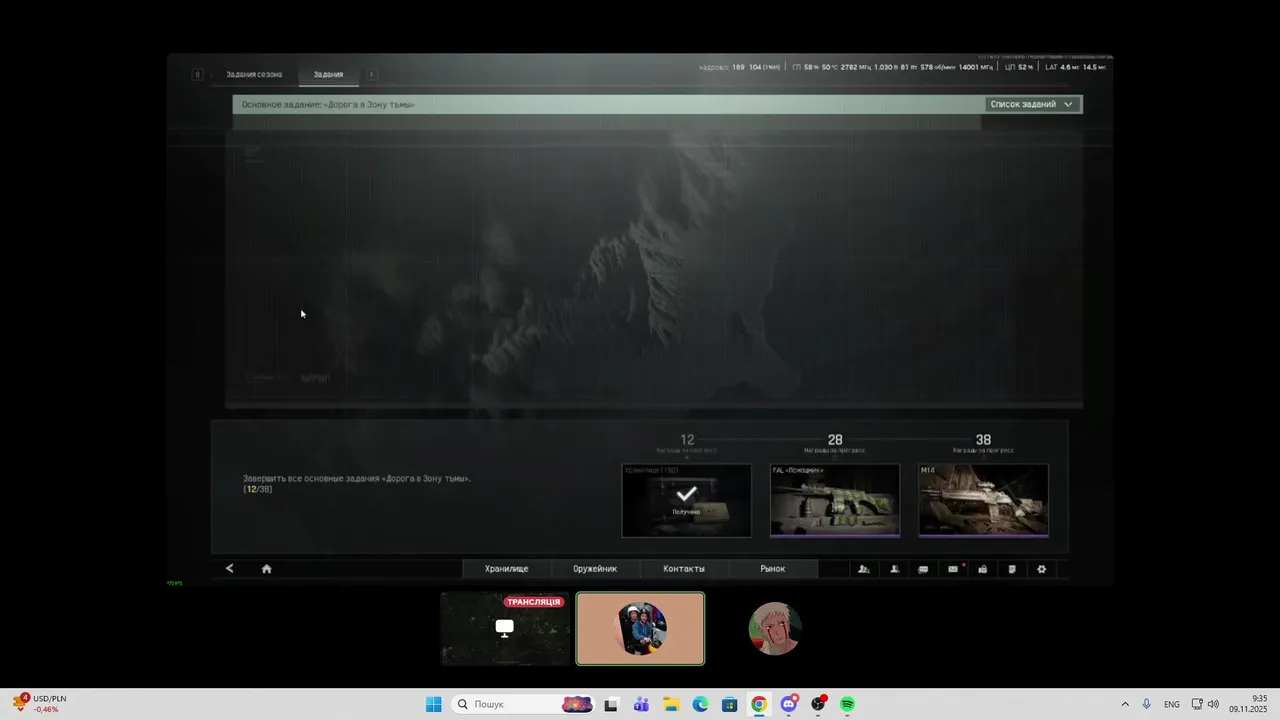Screen dimensions: 1280x720
Task: Open the notes document icon
Action: click(1012, 569)
